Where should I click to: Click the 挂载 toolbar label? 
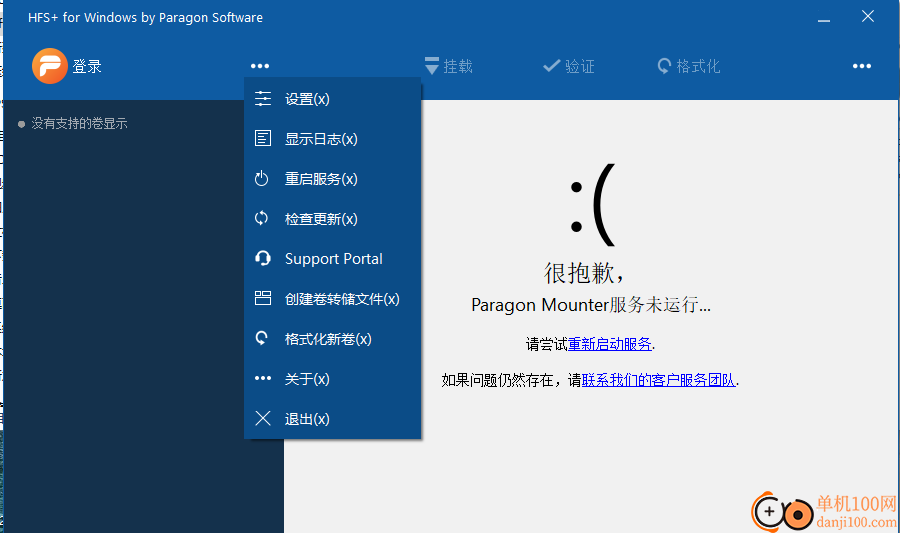[x=458, y=67]
